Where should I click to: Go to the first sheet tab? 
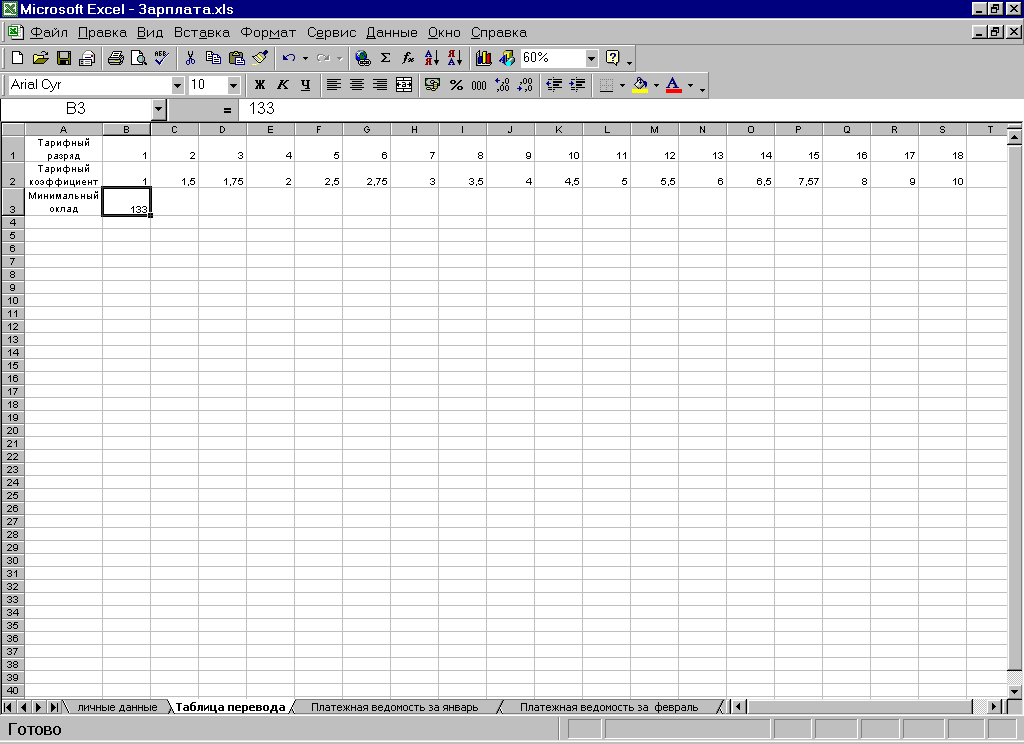pos(8,707)
